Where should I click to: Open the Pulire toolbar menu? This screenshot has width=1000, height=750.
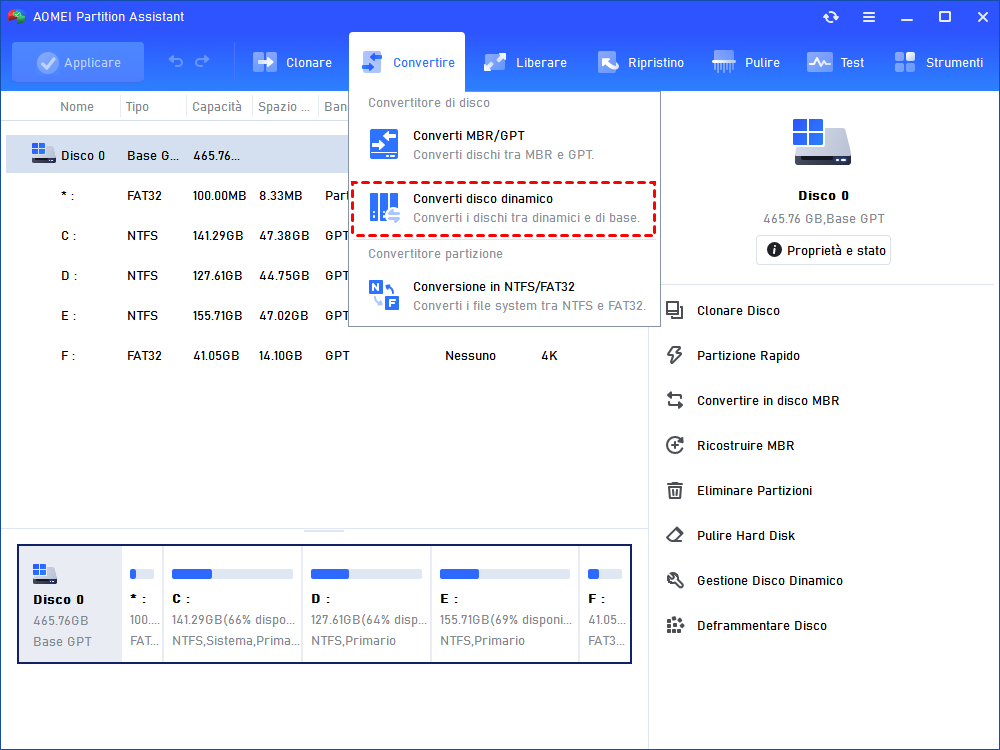746,62
